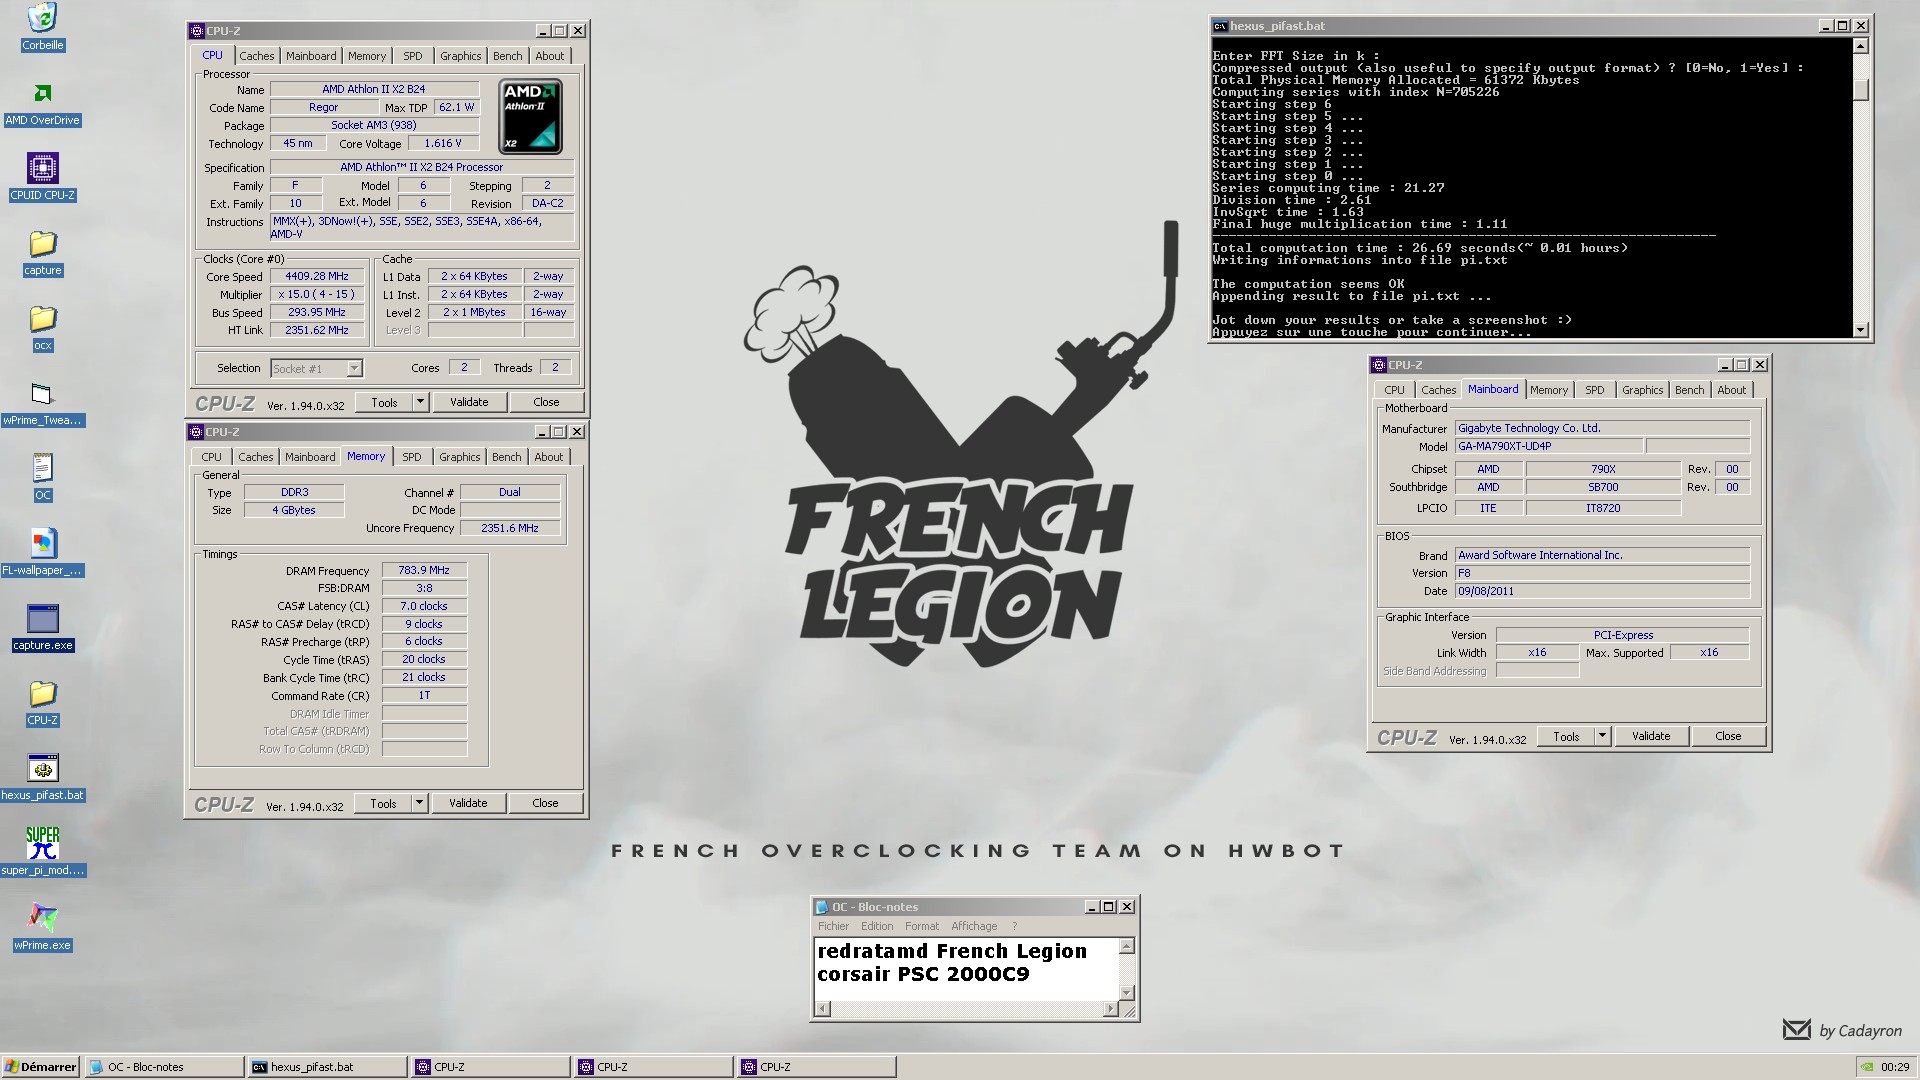Image resolution: width=1920 pixels, height=1080 pixels.
Task: Click Close button in Mainboard CPU-Z window
Action: [x=1728, y=736]
